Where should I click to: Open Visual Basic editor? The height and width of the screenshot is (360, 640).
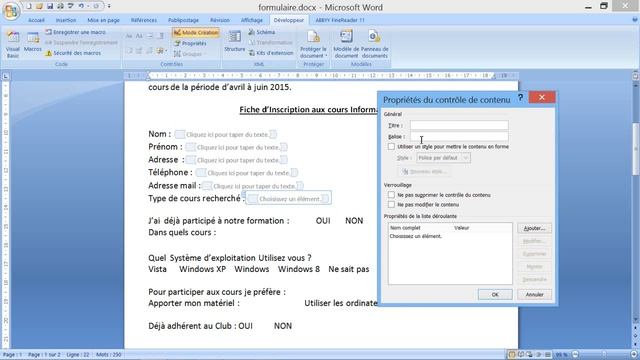[13, 45]
